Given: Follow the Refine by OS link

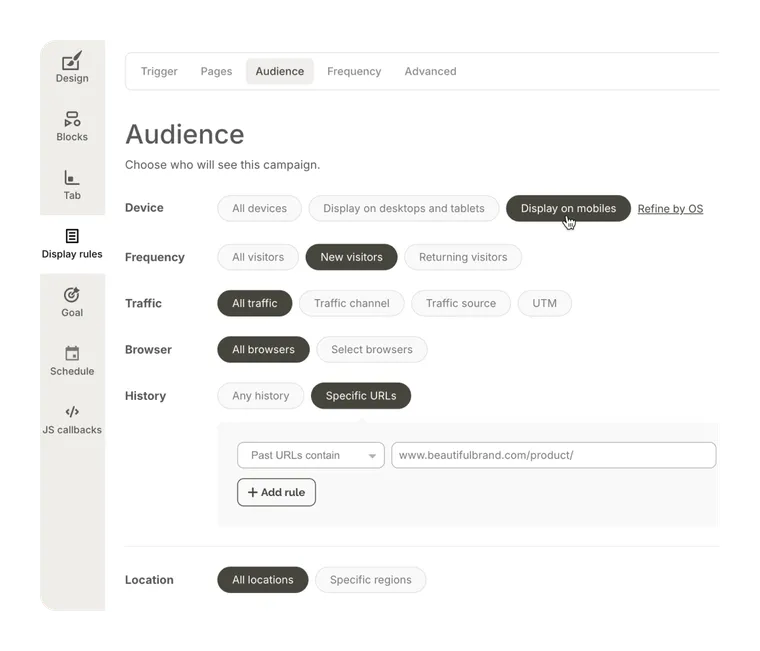Looking at the screenshot, I should coord(670,209).
